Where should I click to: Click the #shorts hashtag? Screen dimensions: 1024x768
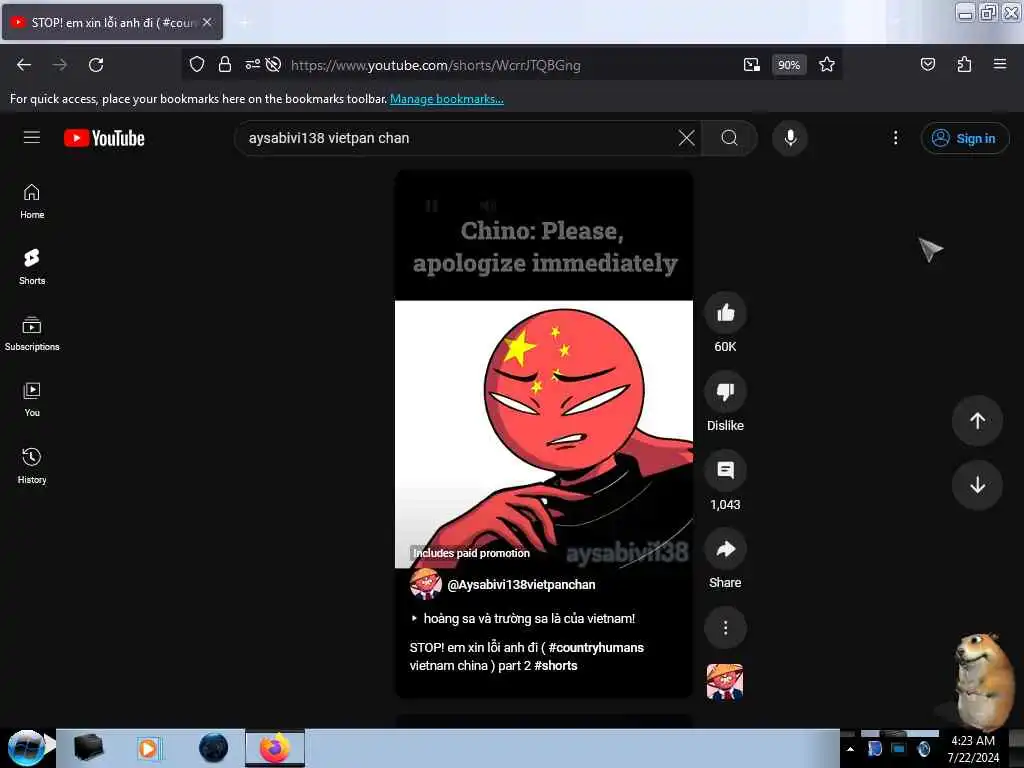556,665
